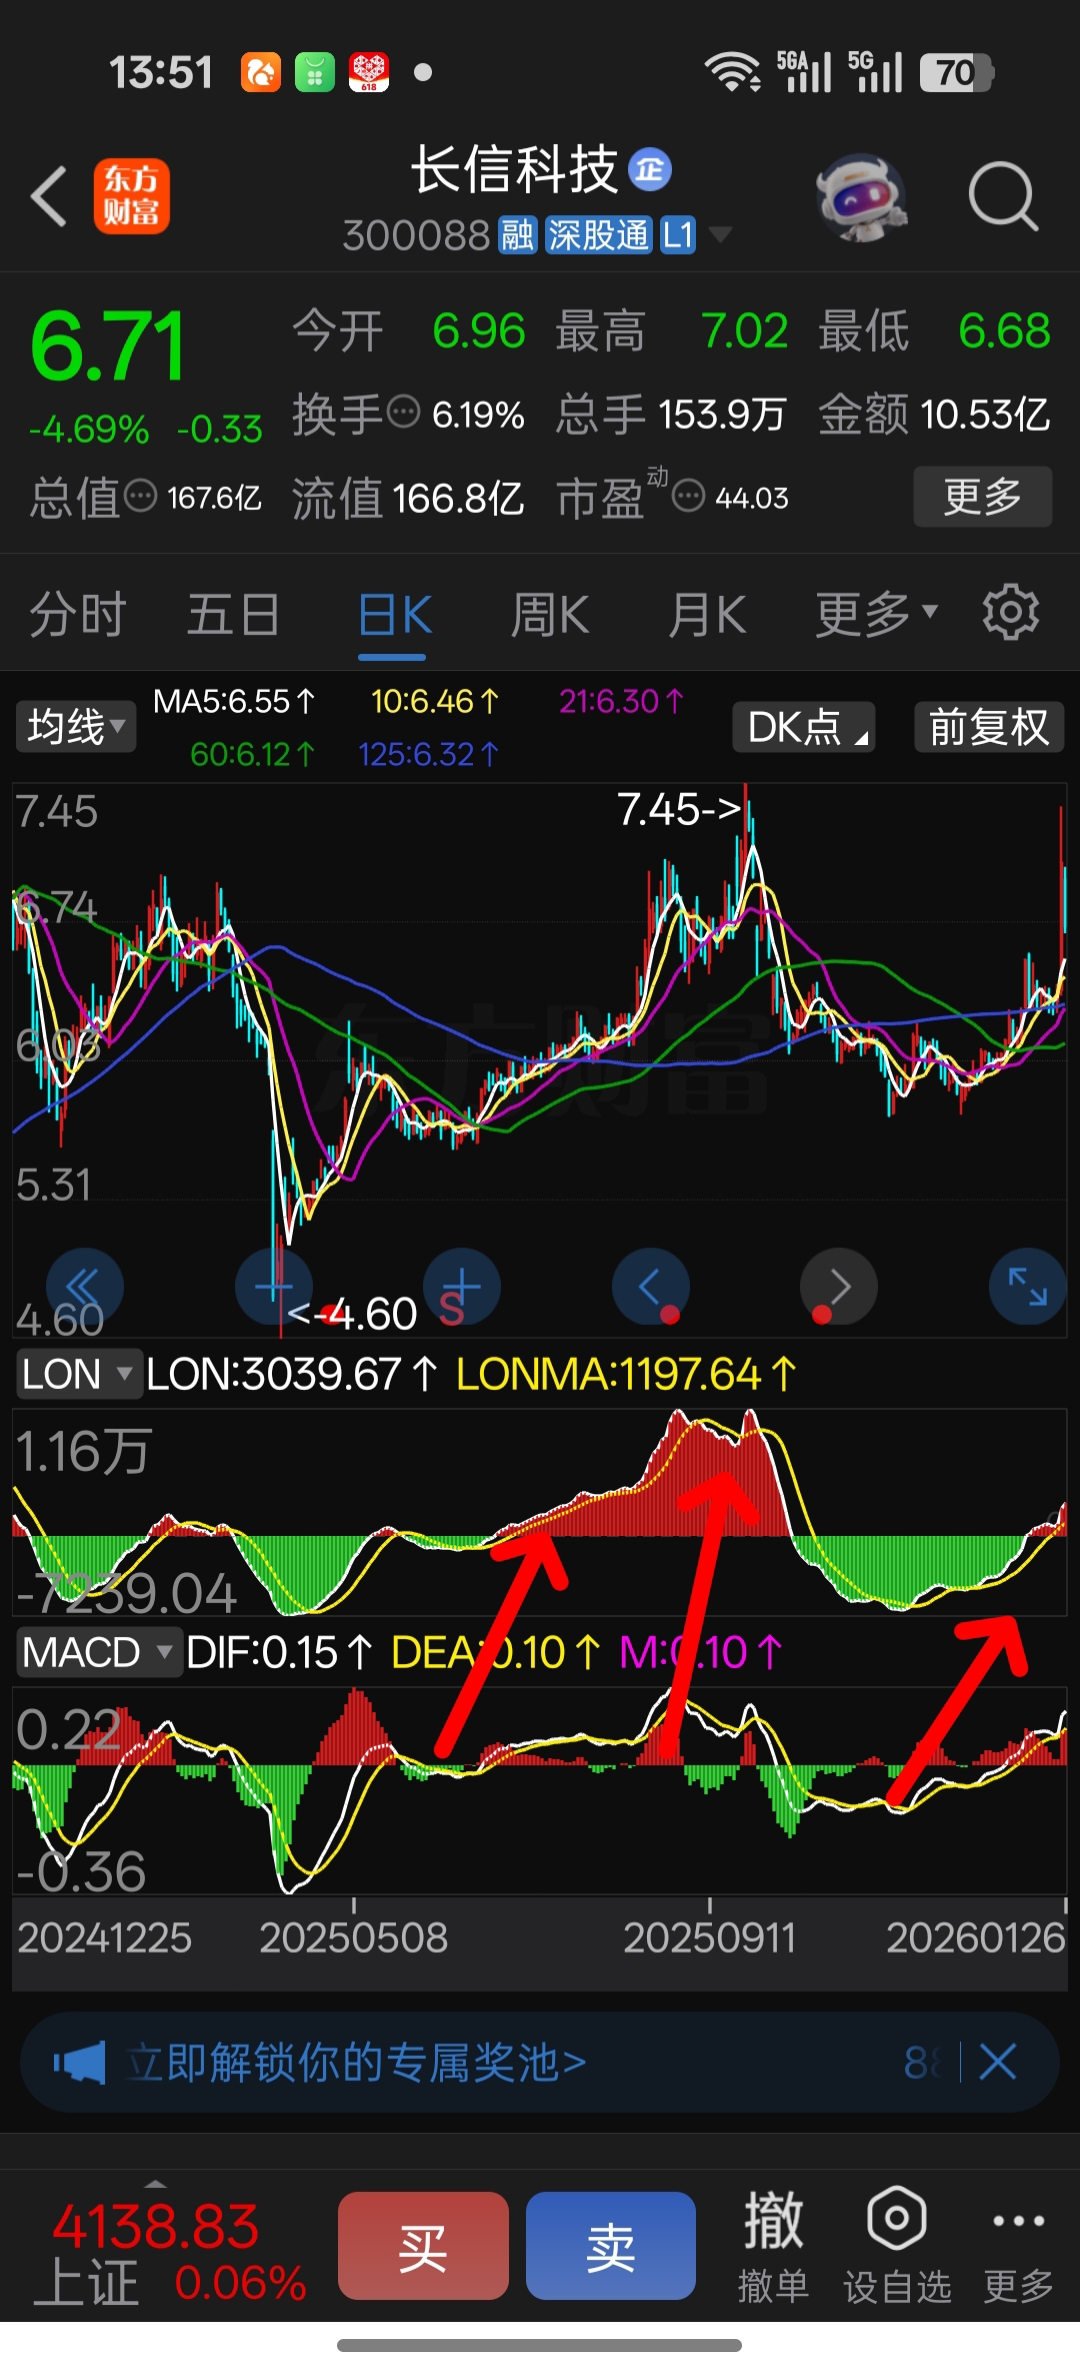Open the robot assistant avatar
Screen dimensions: 1080x2376
coord(861,197)
